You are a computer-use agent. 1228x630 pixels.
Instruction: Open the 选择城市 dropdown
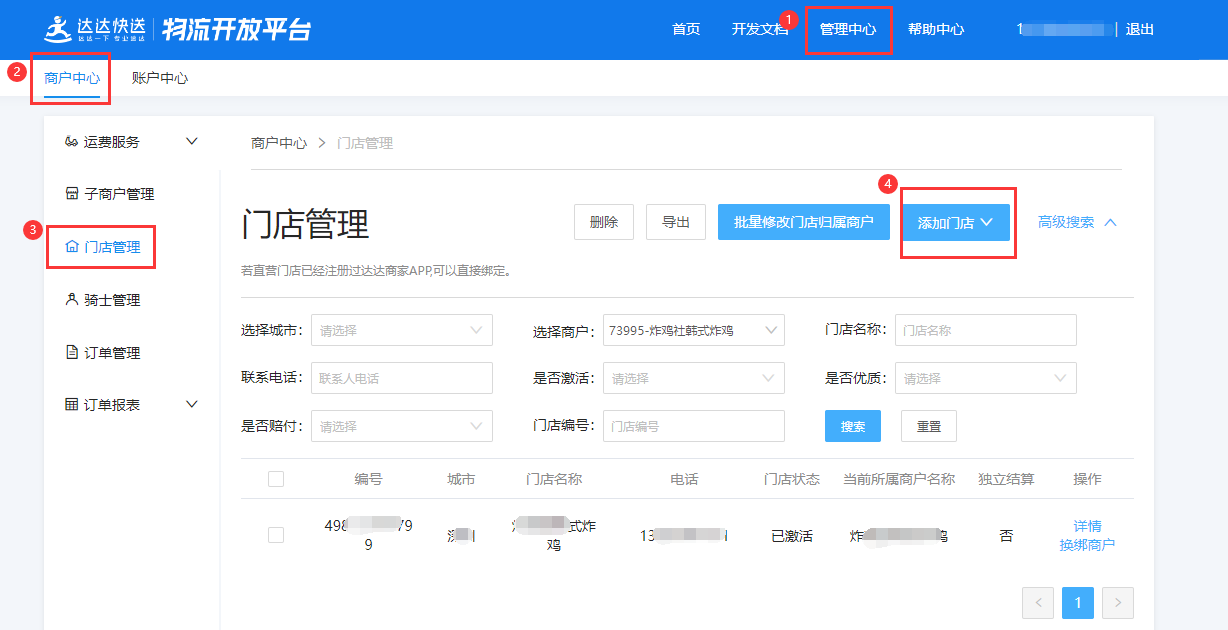[x=402, y=330]
